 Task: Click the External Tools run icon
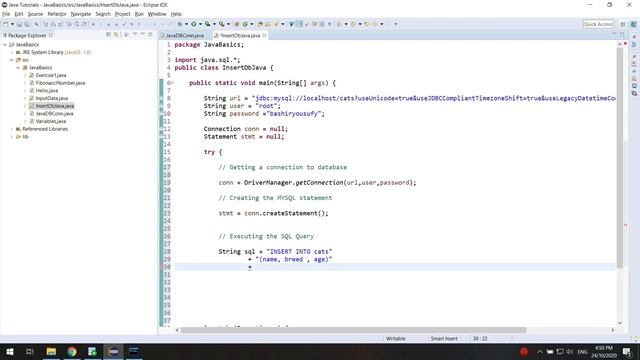[x=222, y=24]
